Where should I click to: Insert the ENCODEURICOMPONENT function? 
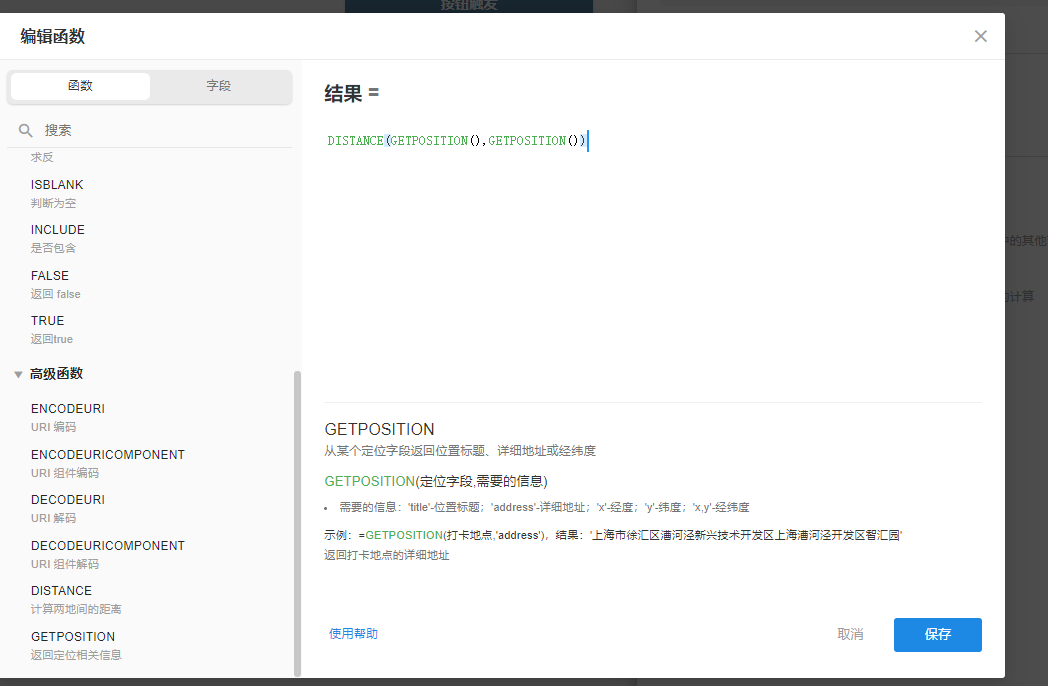pyautogui.click(x=107, y=455)
